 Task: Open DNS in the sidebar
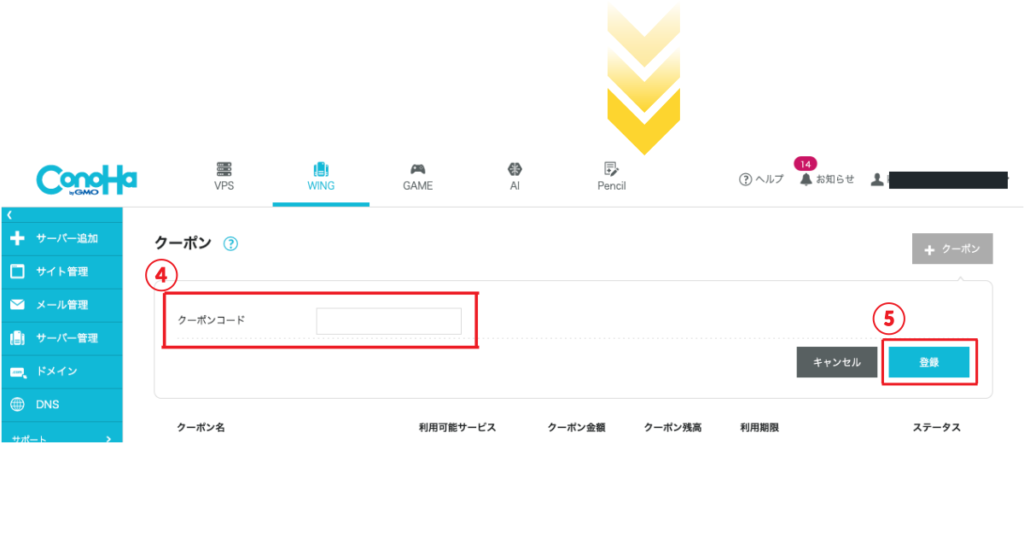62,405
